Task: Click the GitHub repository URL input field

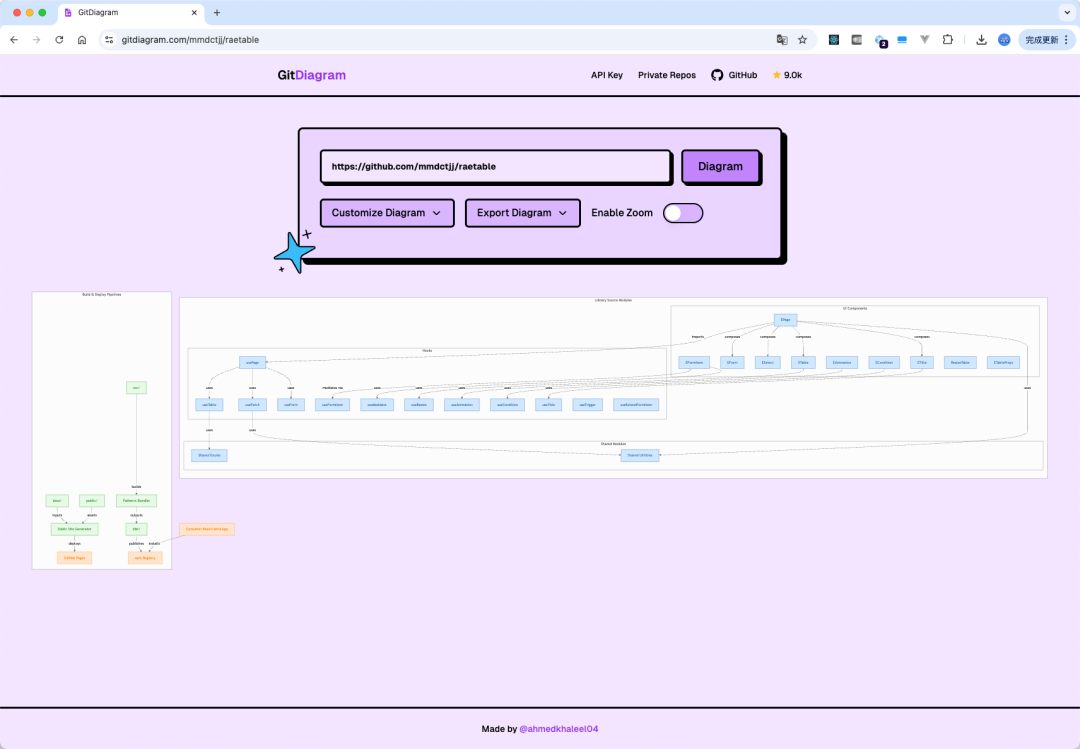Action: (495, 166)
